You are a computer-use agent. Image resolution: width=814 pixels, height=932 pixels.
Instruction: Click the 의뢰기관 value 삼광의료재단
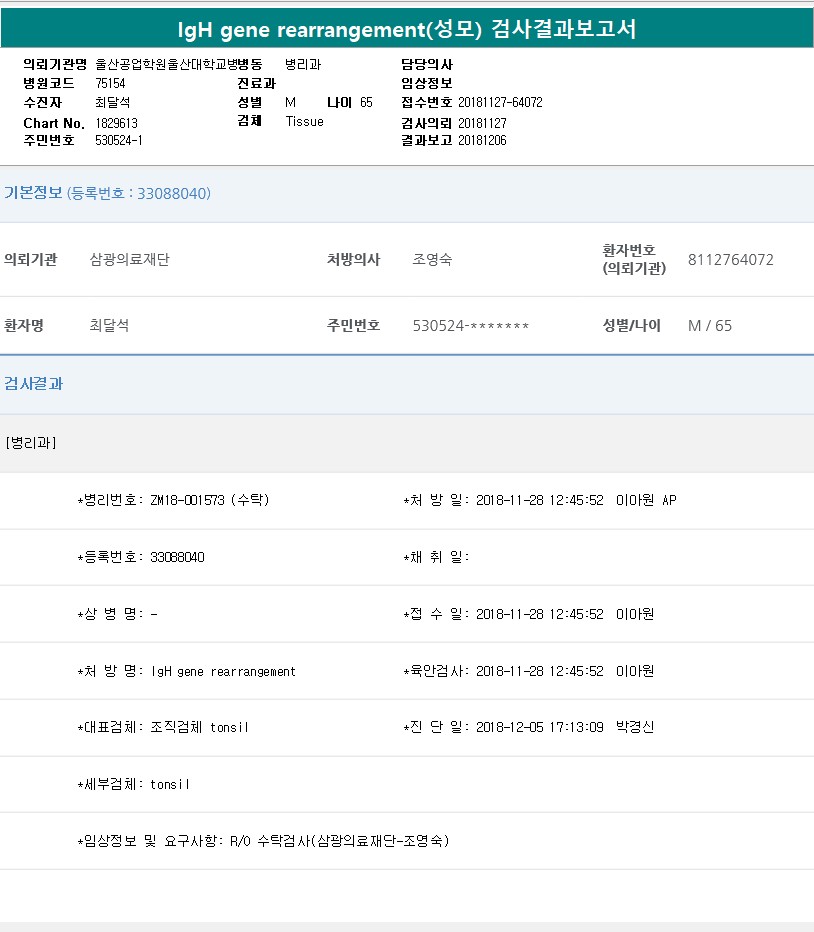(x=130, y=260)
